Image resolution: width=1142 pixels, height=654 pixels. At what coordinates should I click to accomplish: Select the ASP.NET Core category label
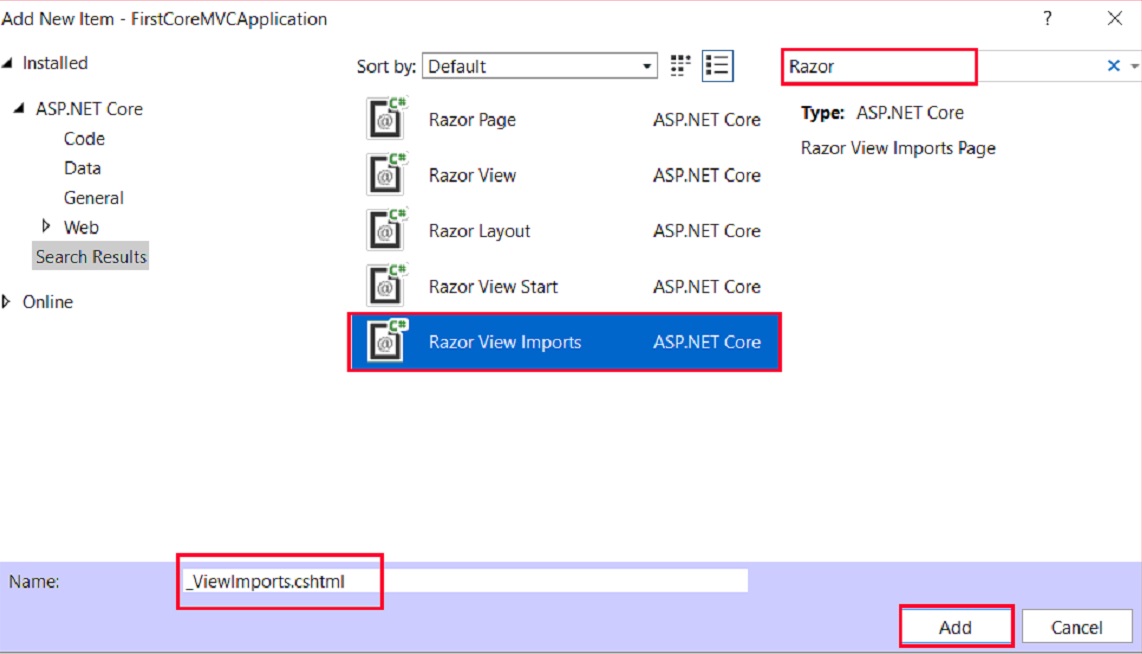tap(90, 109)
